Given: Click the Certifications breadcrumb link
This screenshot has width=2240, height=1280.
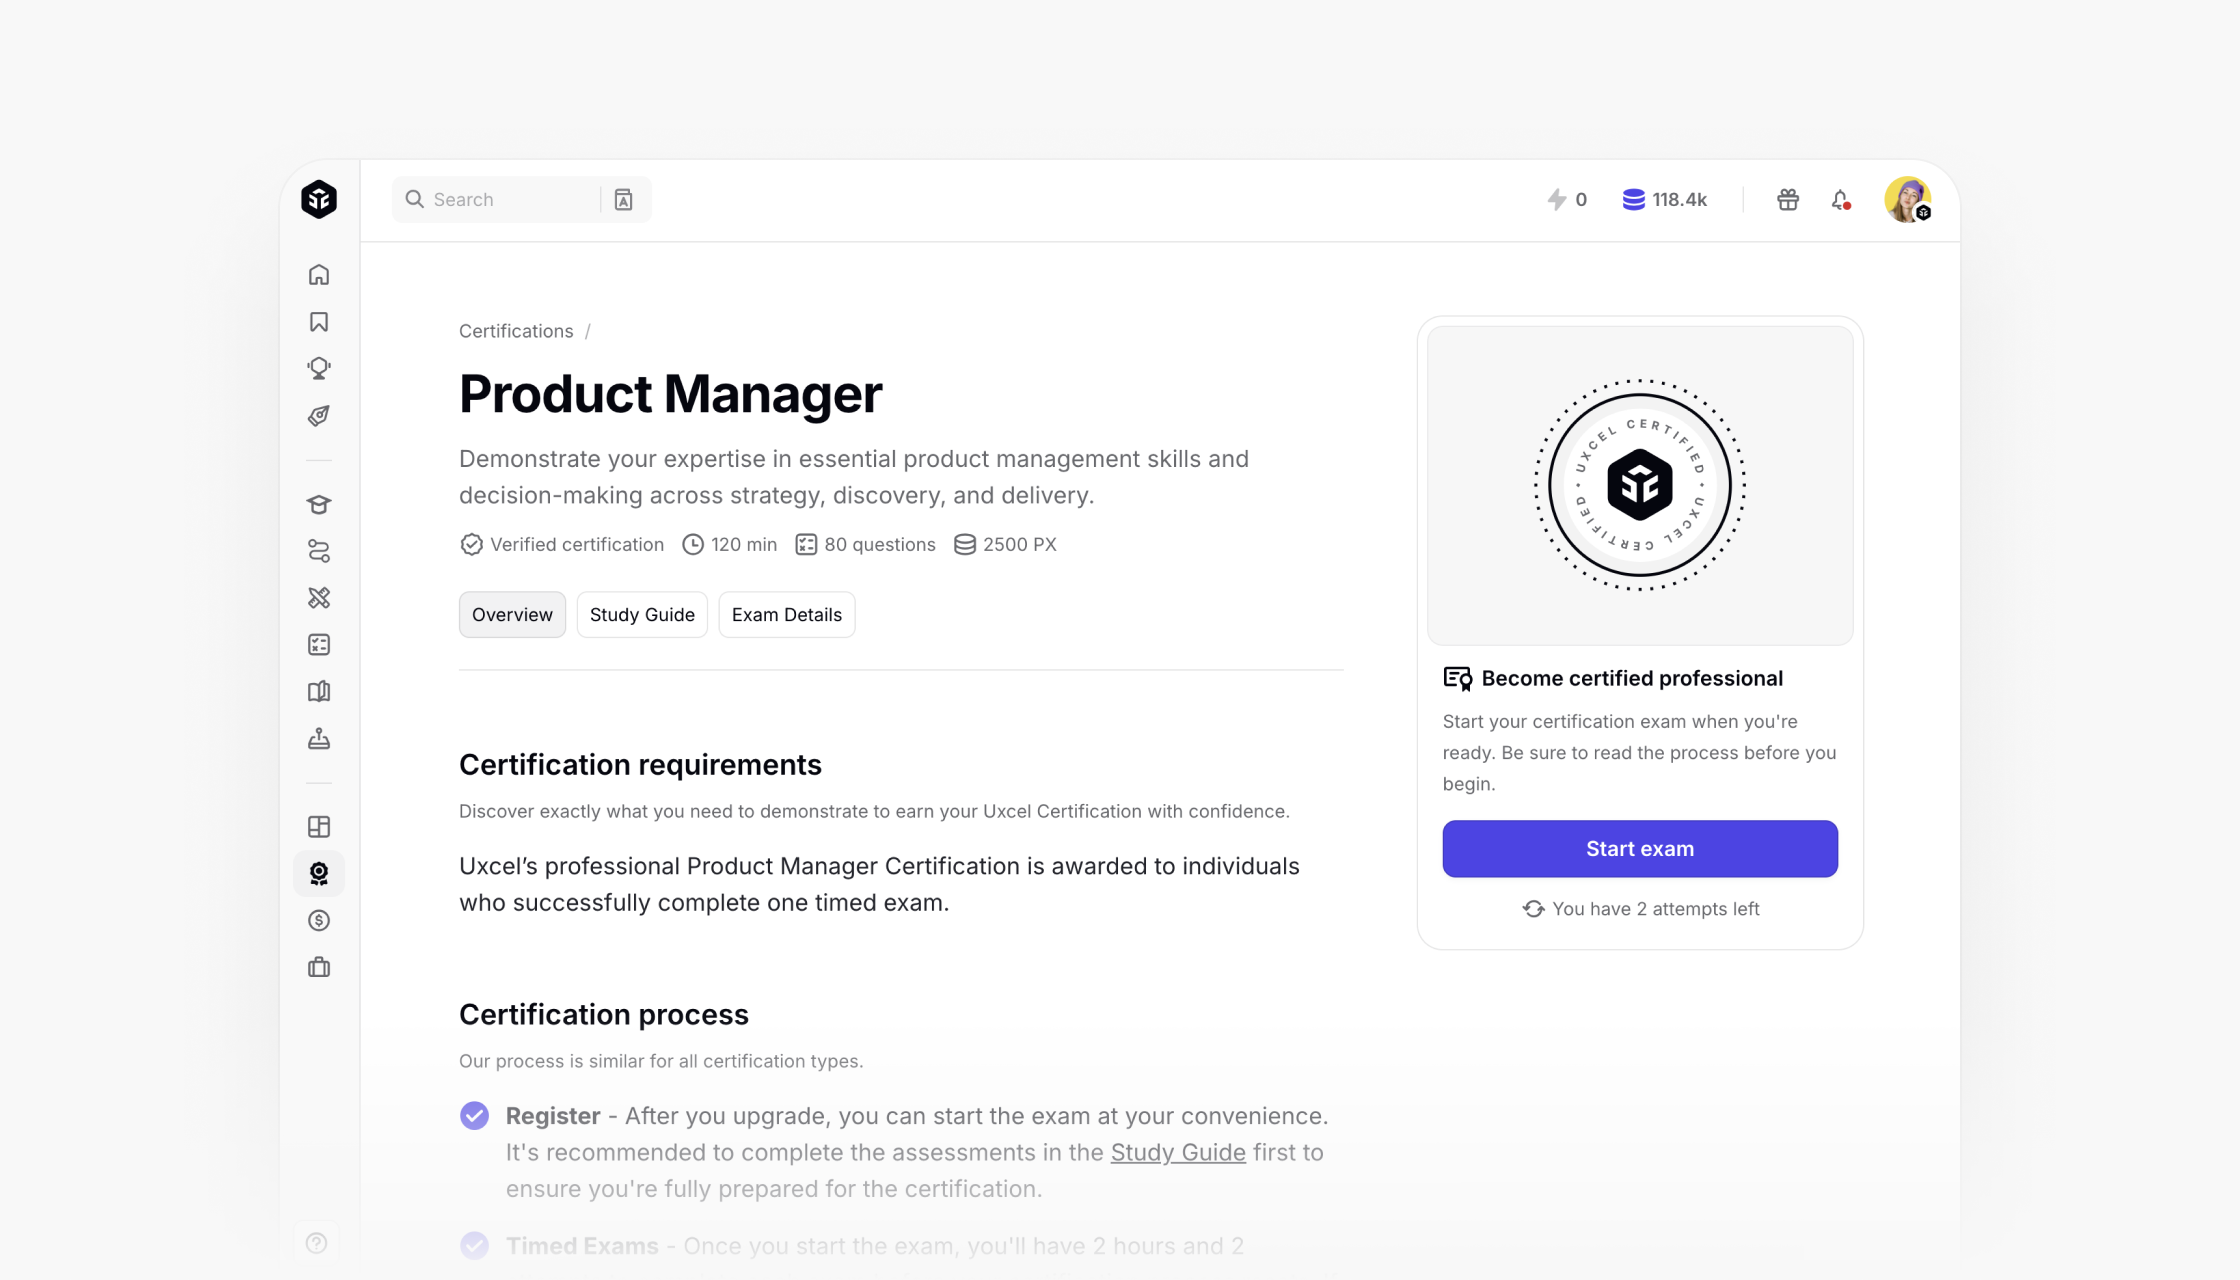Looking at the screenshot, I should pyautogui.click(x=516, y=331).
